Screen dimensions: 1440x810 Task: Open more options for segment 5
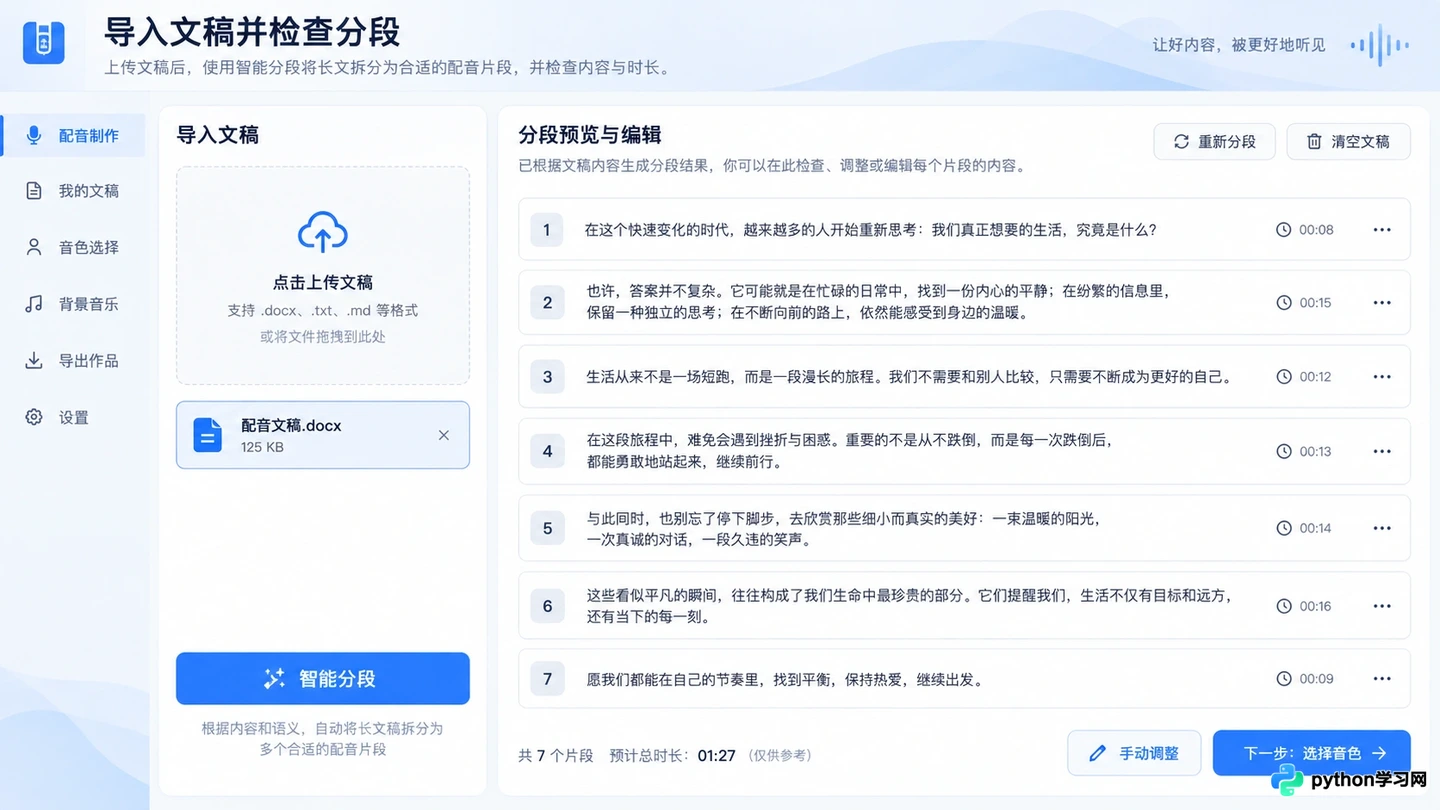pyautogui.click(x=1382, y=528)
